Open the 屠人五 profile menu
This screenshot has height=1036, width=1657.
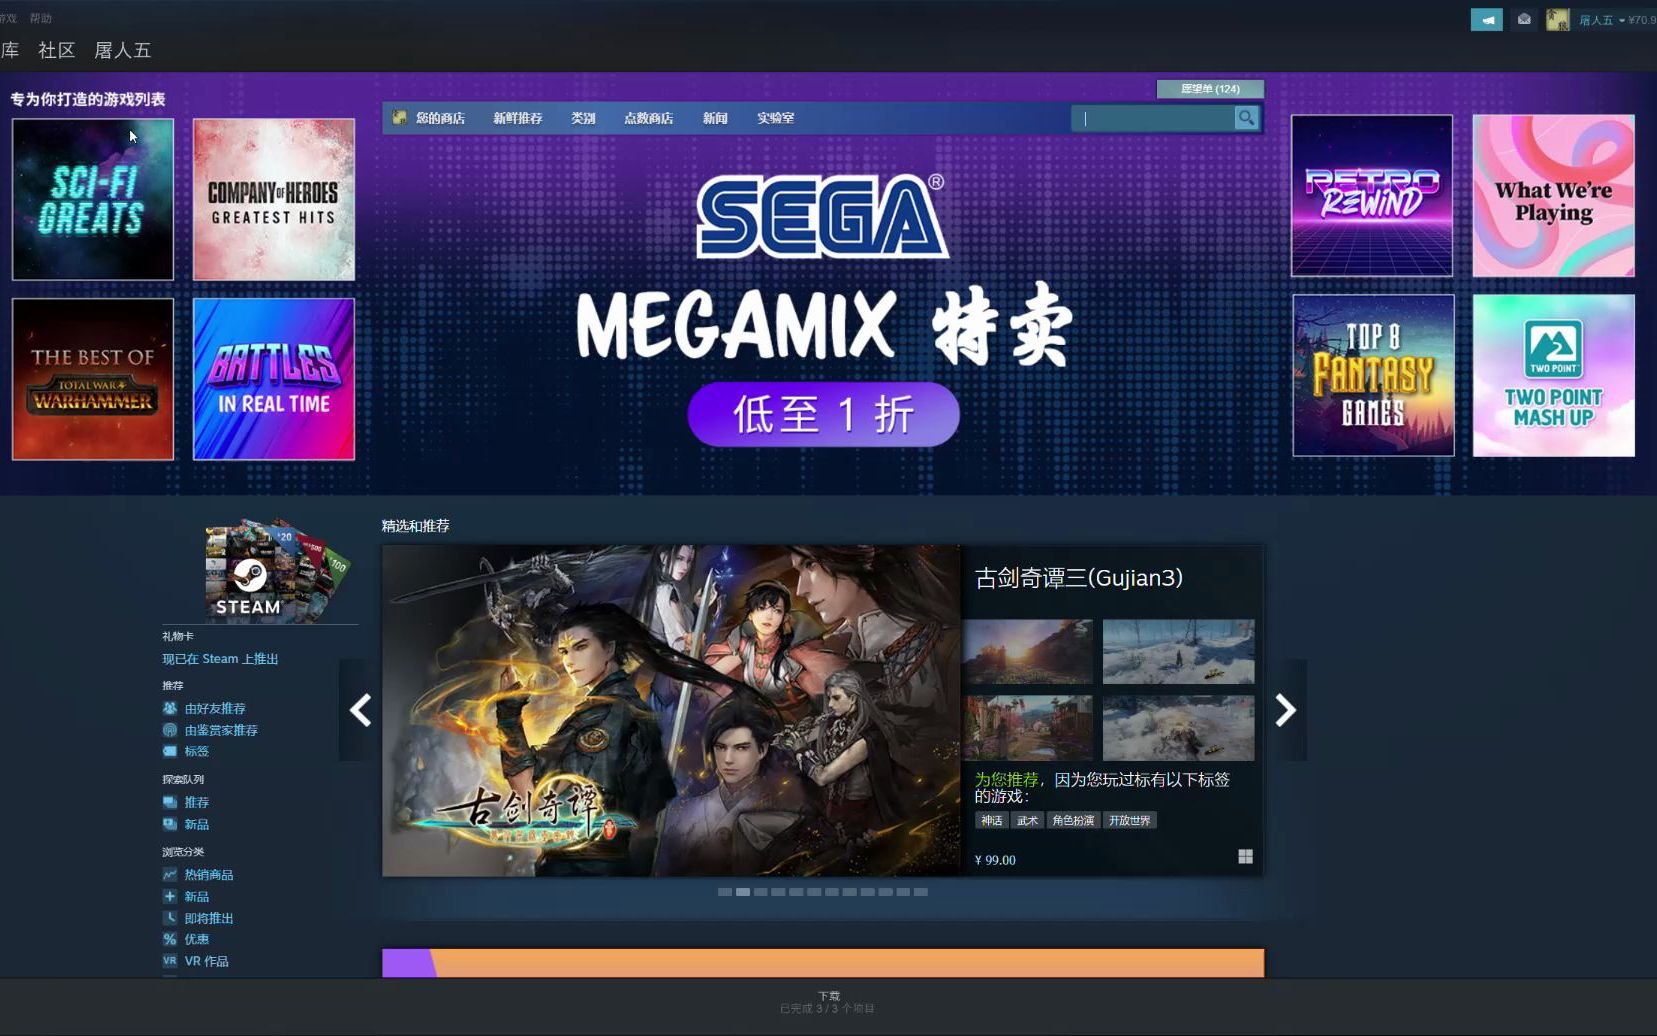tap(122, 50)
